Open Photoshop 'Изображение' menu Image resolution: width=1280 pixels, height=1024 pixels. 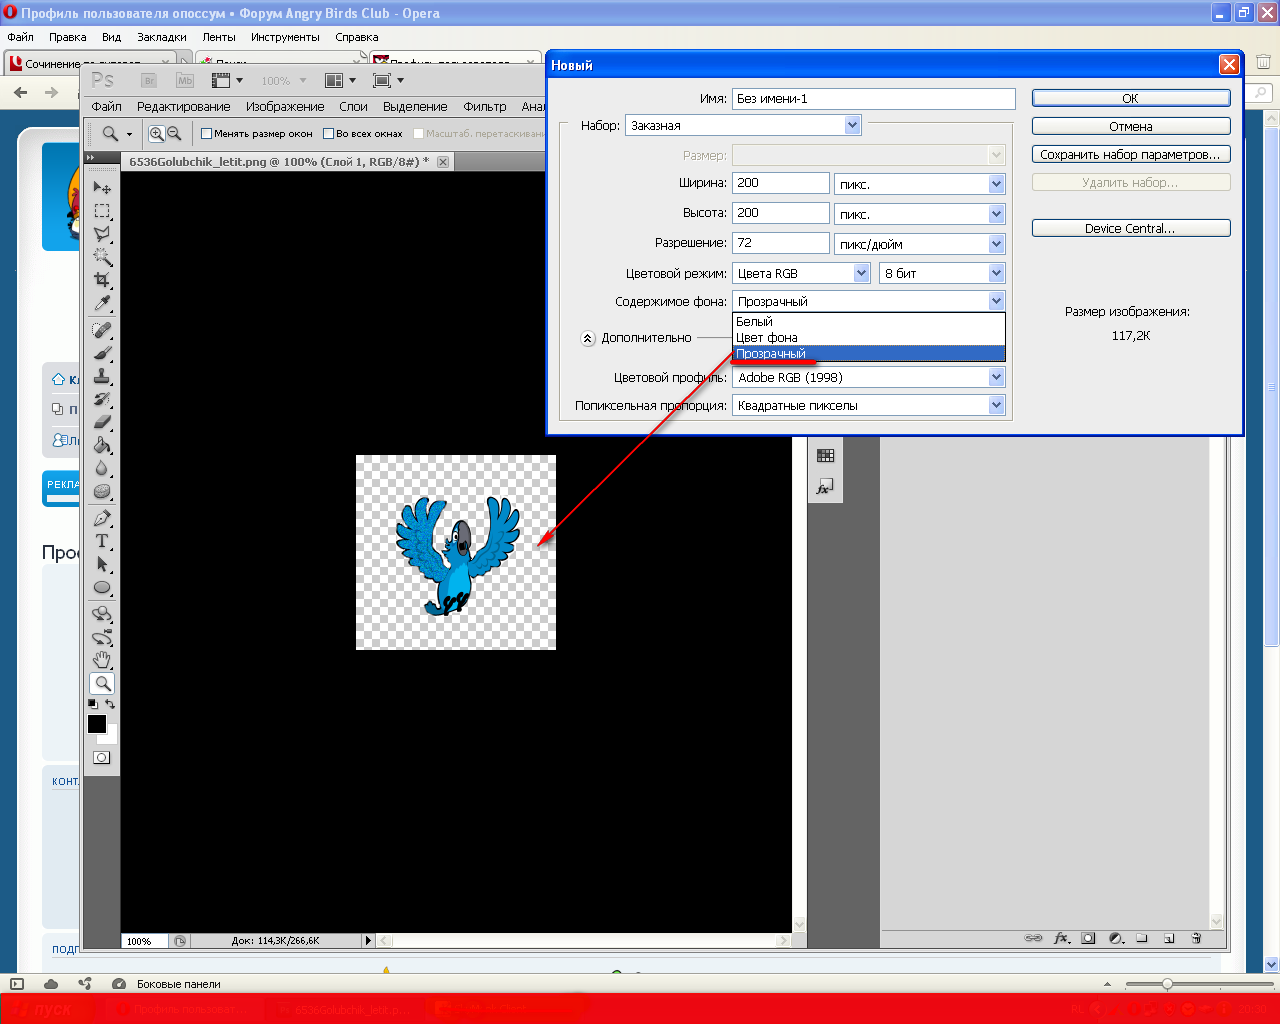click(285, 107)
